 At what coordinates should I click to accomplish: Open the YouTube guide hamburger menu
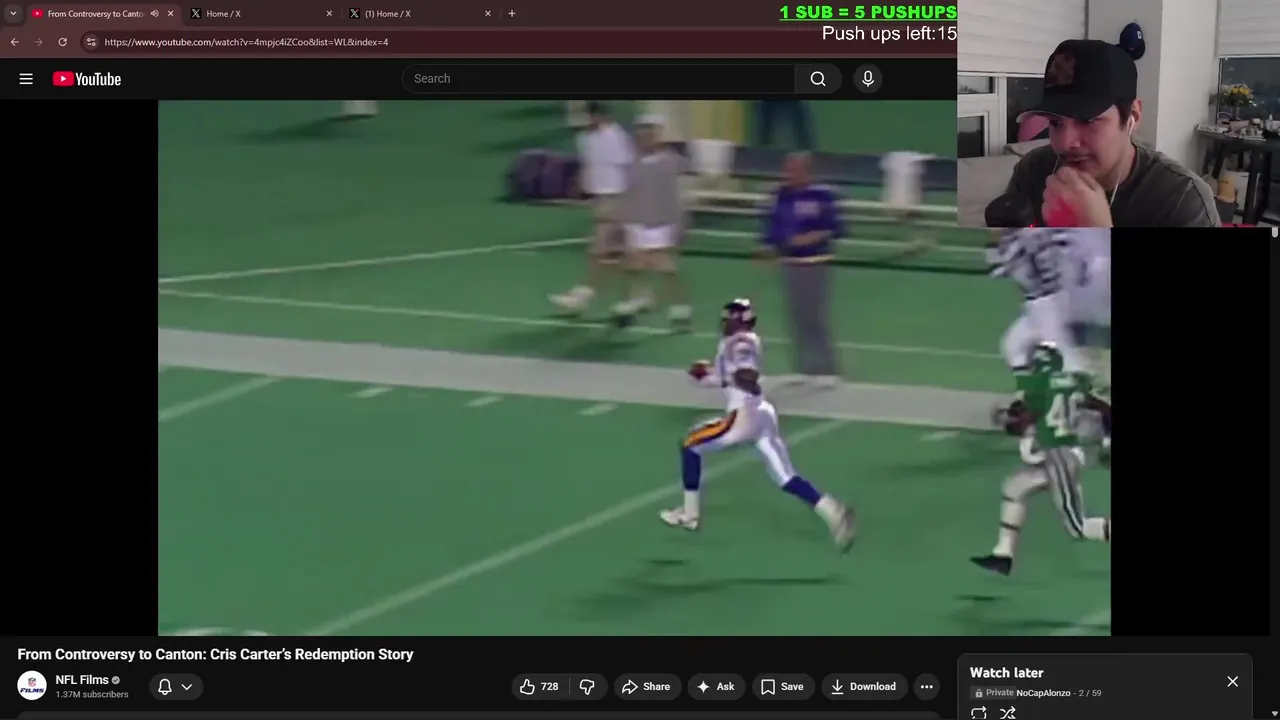tap(26, 79)
